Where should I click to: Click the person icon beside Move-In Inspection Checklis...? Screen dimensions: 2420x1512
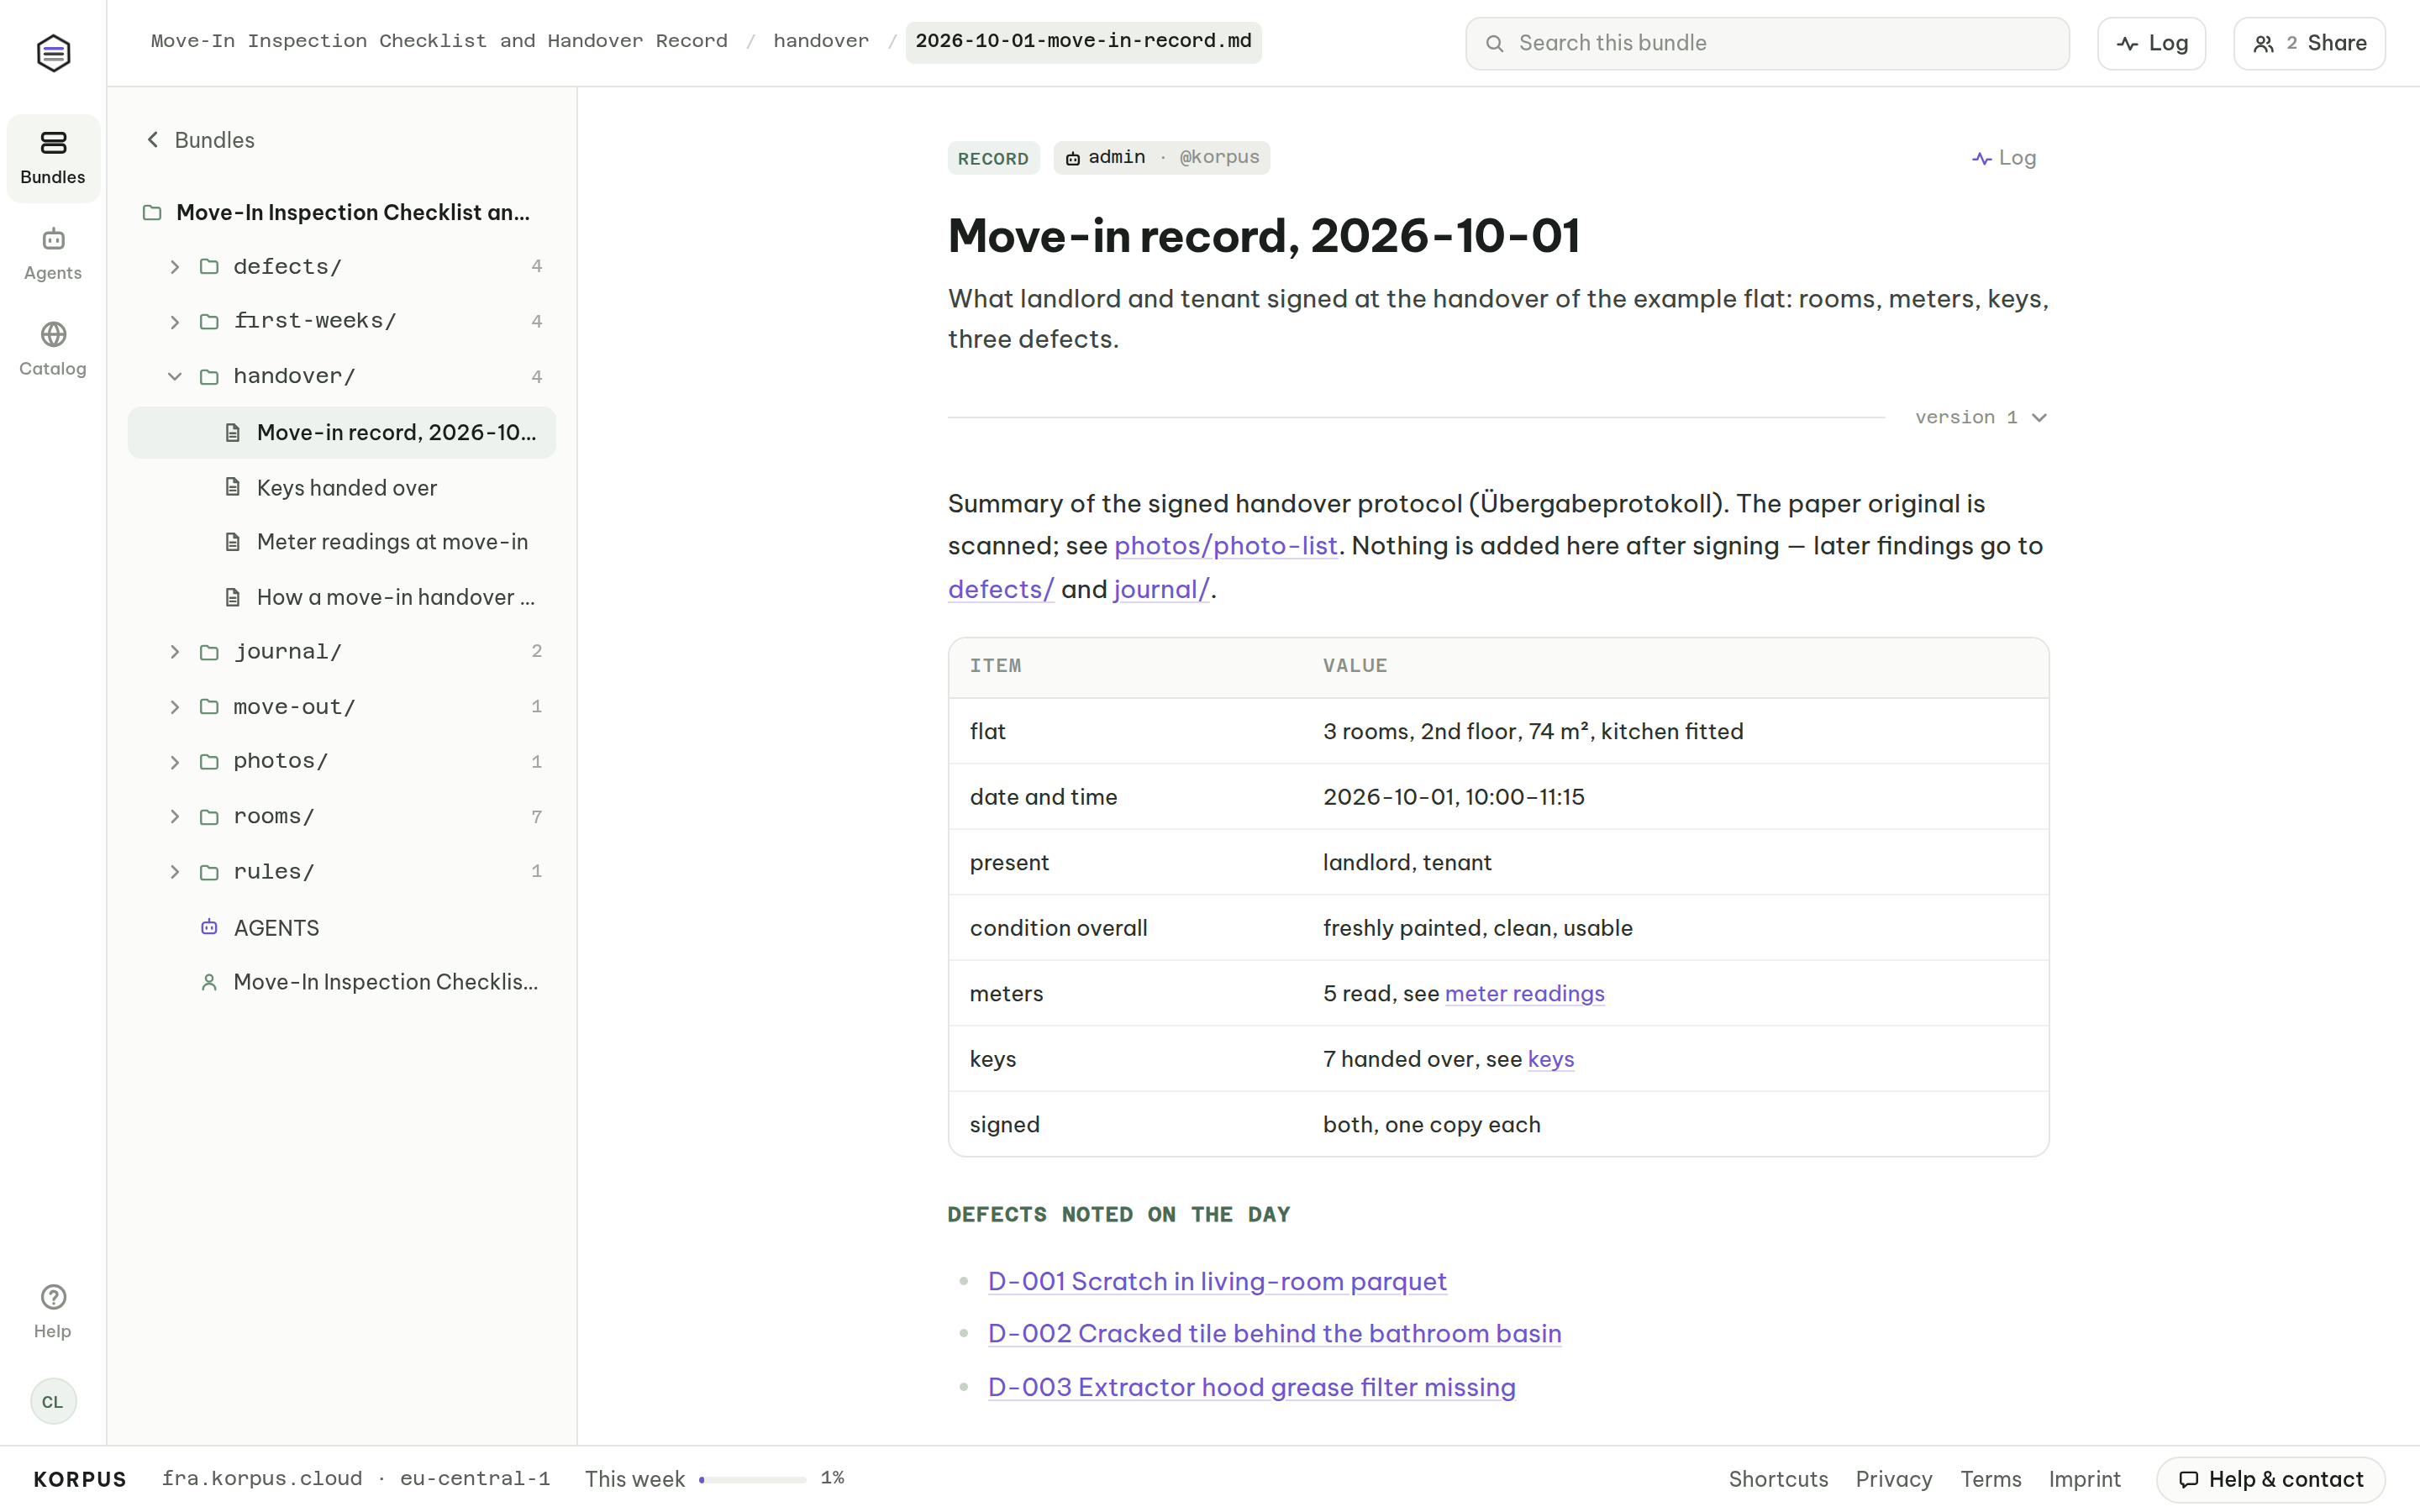click(209, 982)
